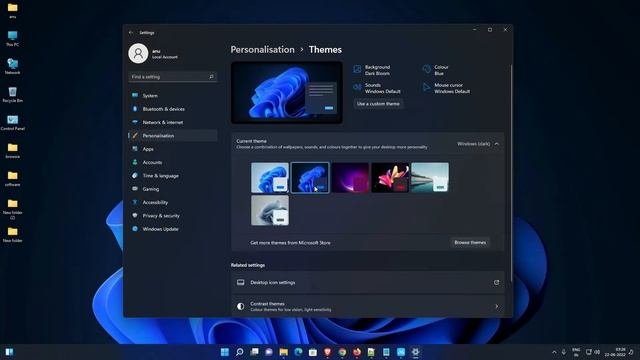Open taskbar Search magnifier
Viewport: 640px width, 360px height.
pyautogui.click(x=240, y=352)
